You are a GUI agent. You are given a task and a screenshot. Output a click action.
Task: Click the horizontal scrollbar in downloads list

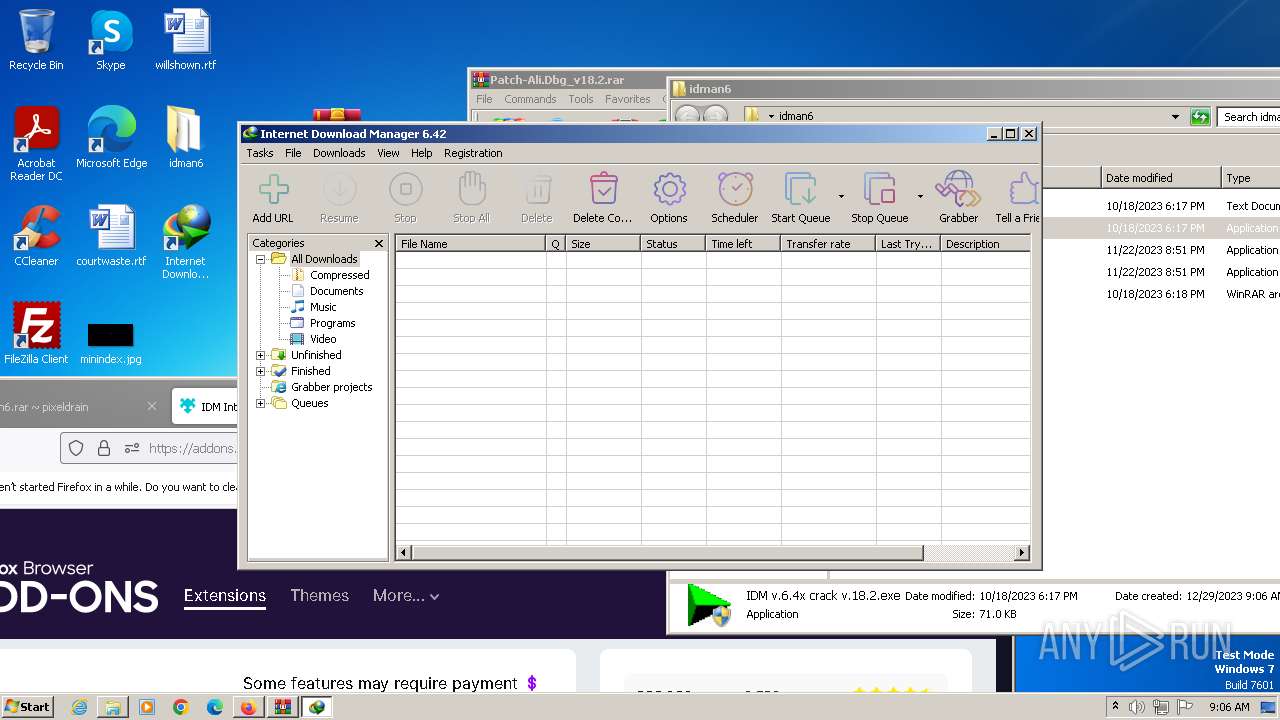[667, 553]
